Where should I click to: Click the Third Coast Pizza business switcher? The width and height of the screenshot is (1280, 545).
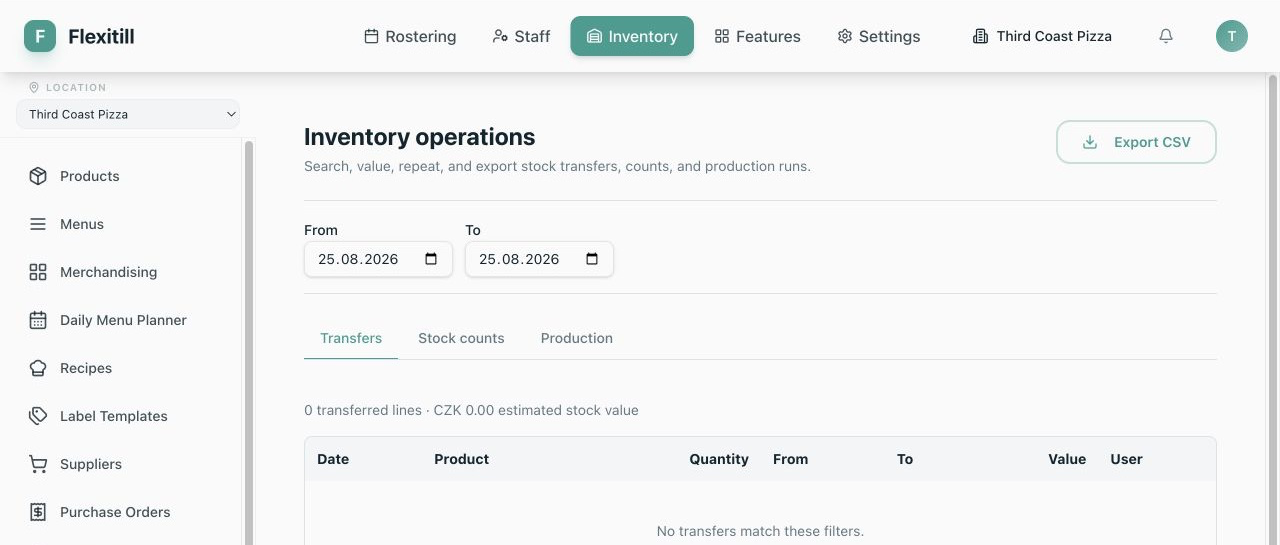pyautogui.click(x=1042, y=36)
